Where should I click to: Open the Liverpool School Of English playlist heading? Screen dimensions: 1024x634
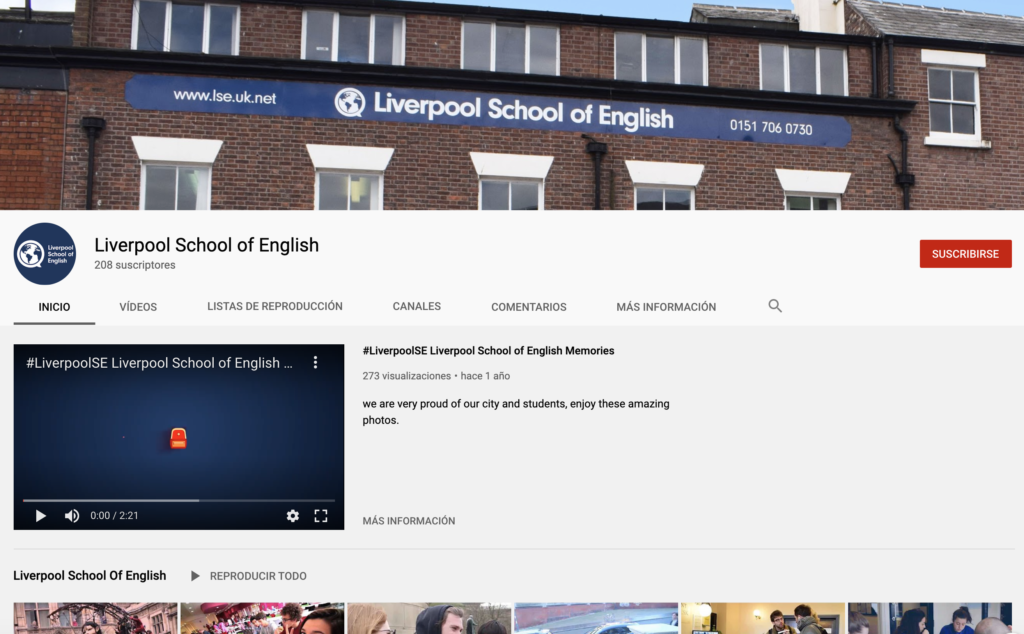[89, 575]
